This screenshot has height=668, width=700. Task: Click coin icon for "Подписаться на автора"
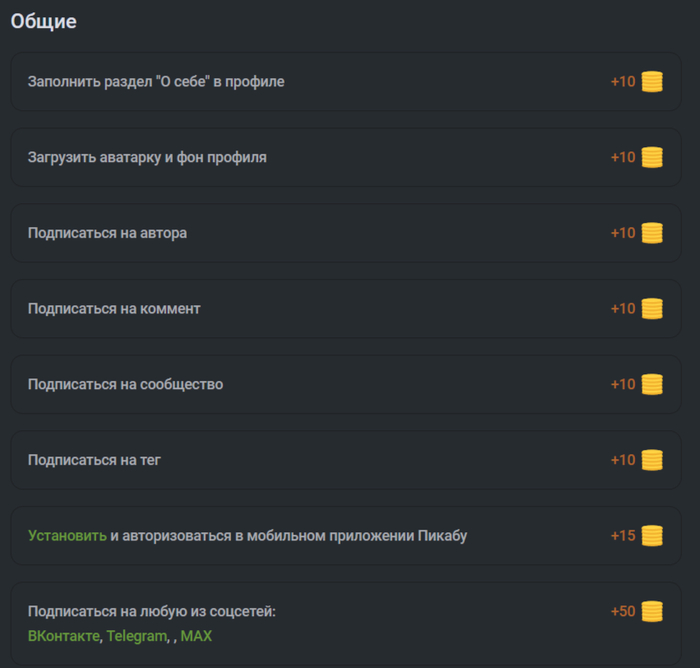(652, 233)
